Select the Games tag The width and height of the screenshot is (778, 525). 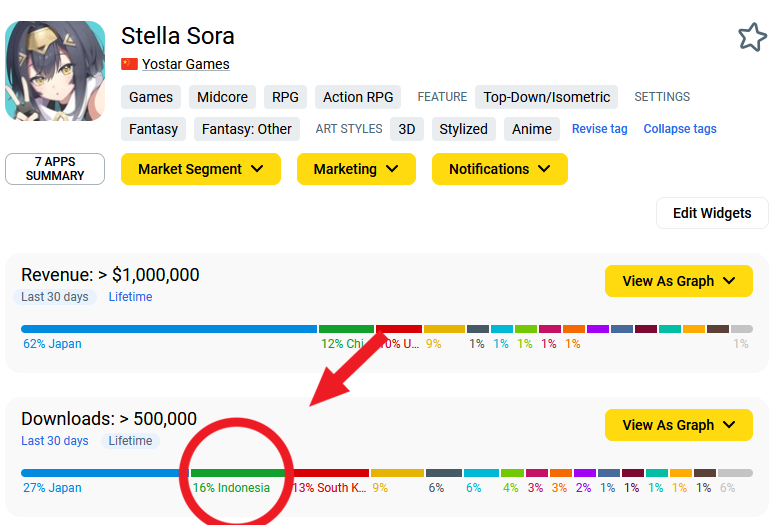[151, 97]
